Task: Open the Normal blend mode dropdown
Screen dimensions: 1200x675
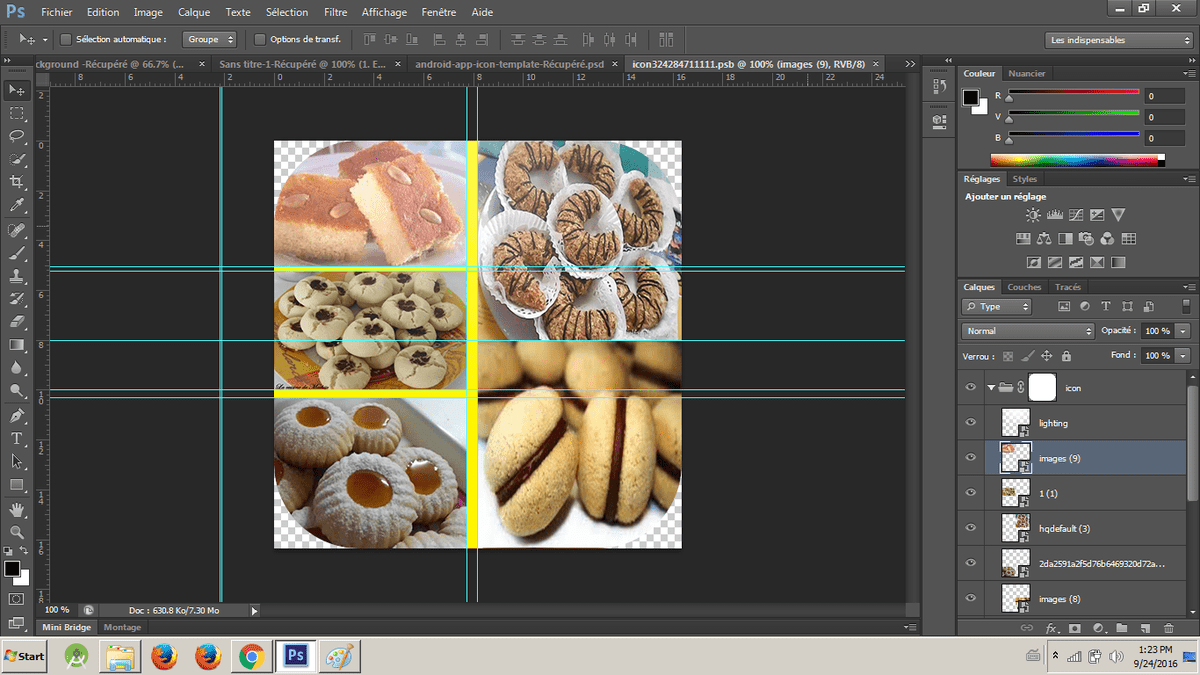Action: (1029, 331)
